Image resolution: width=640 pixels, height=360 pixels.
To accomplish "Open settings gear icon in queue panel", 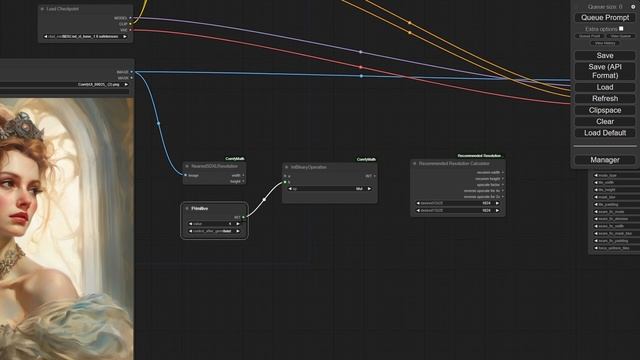I will (x=633, y=7).
